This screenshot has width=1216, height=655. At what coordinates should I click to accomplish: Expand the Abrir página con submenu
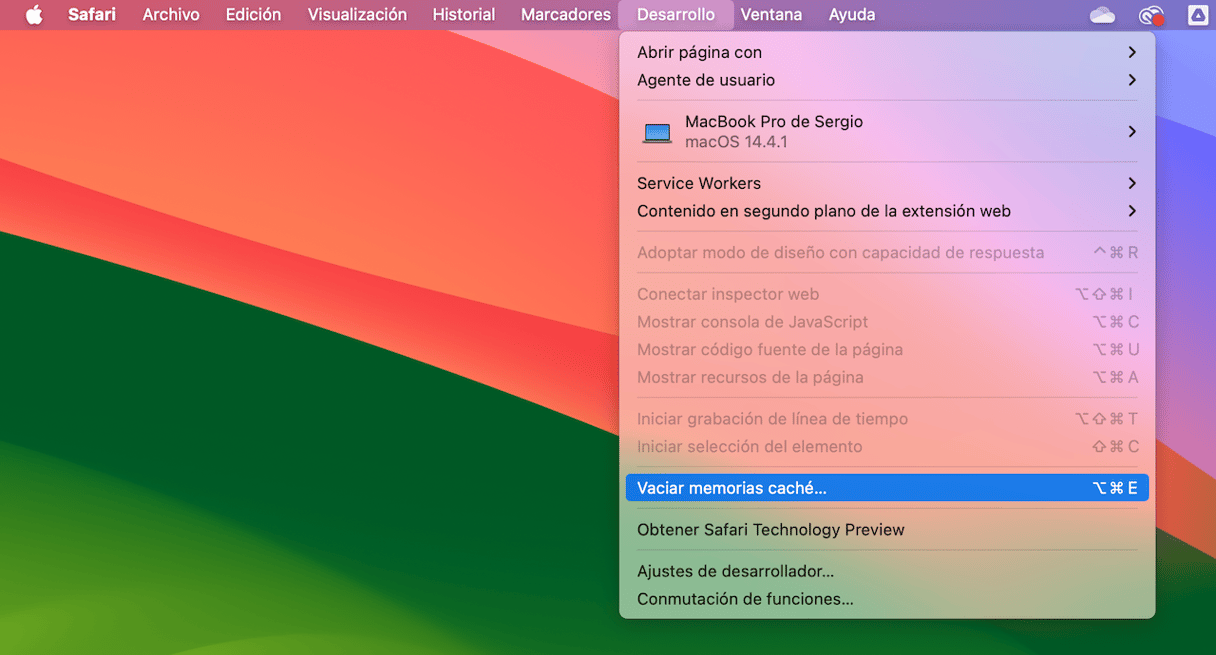click(887, 52)
